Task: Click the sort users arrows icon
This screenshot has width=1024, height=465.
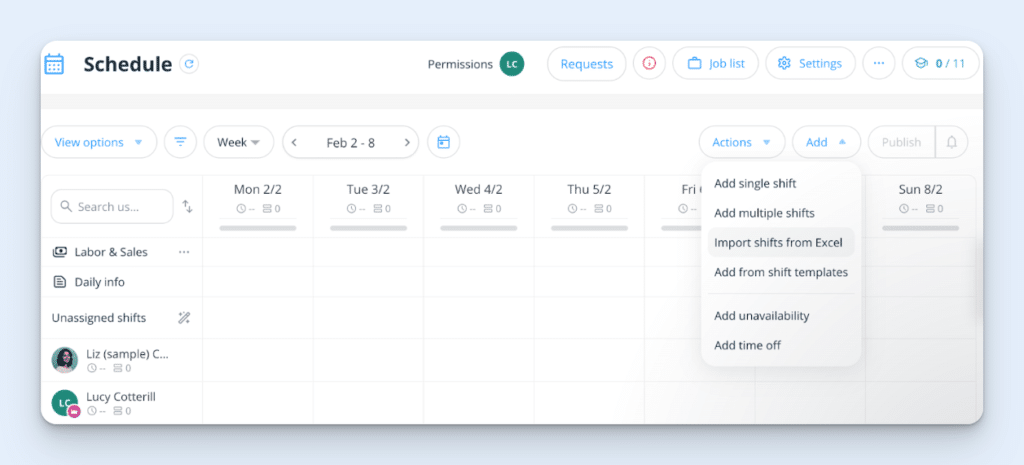Action: pyautogui.click(x=187, y=206)
